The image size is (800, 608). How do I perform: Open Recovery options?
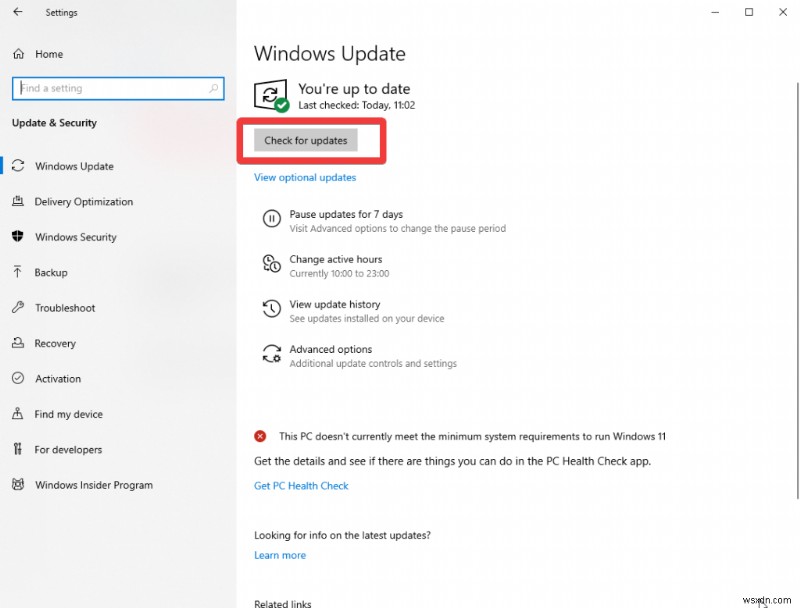(x=56, y=343)
